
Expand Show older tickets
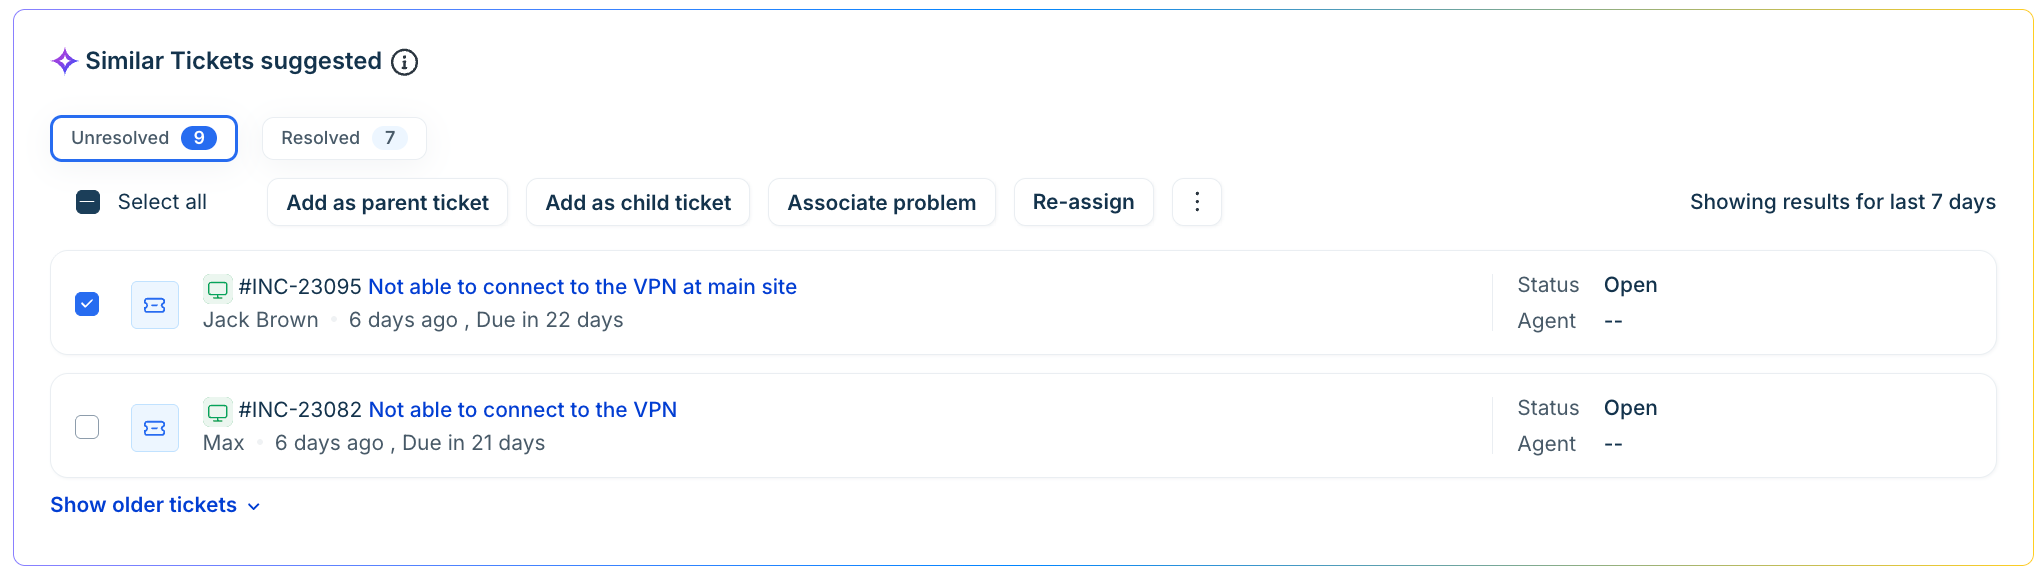click(x=155, y=505)
